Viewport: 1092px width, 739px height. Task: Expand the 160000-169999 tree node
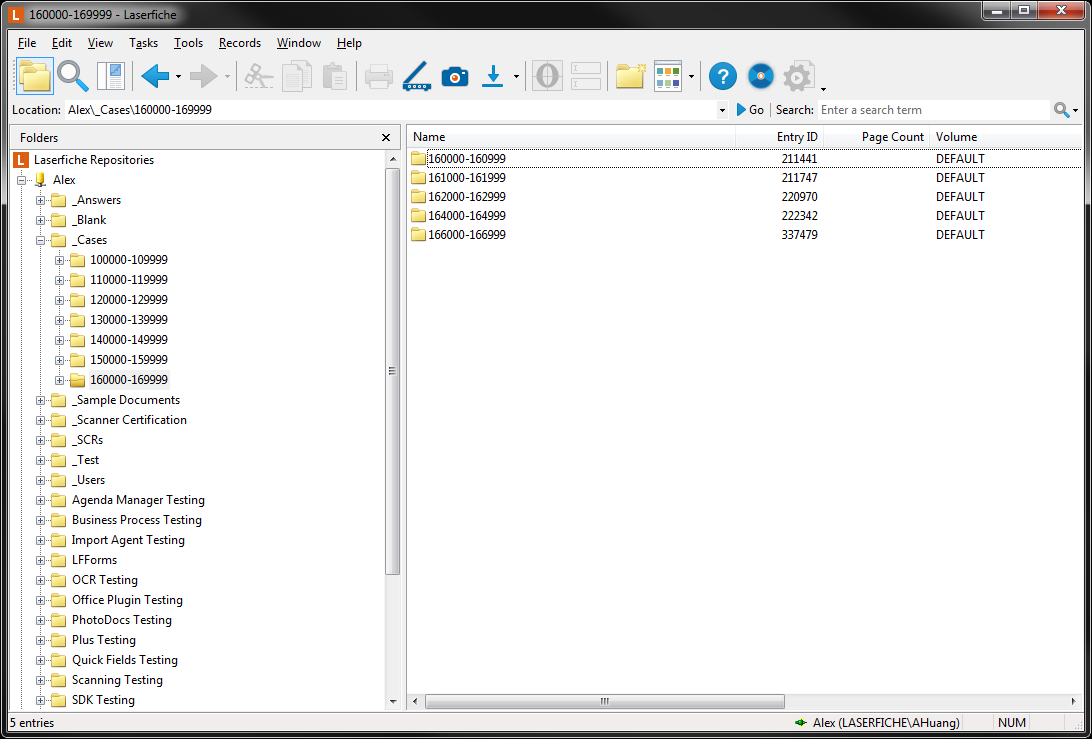(59, 380)
